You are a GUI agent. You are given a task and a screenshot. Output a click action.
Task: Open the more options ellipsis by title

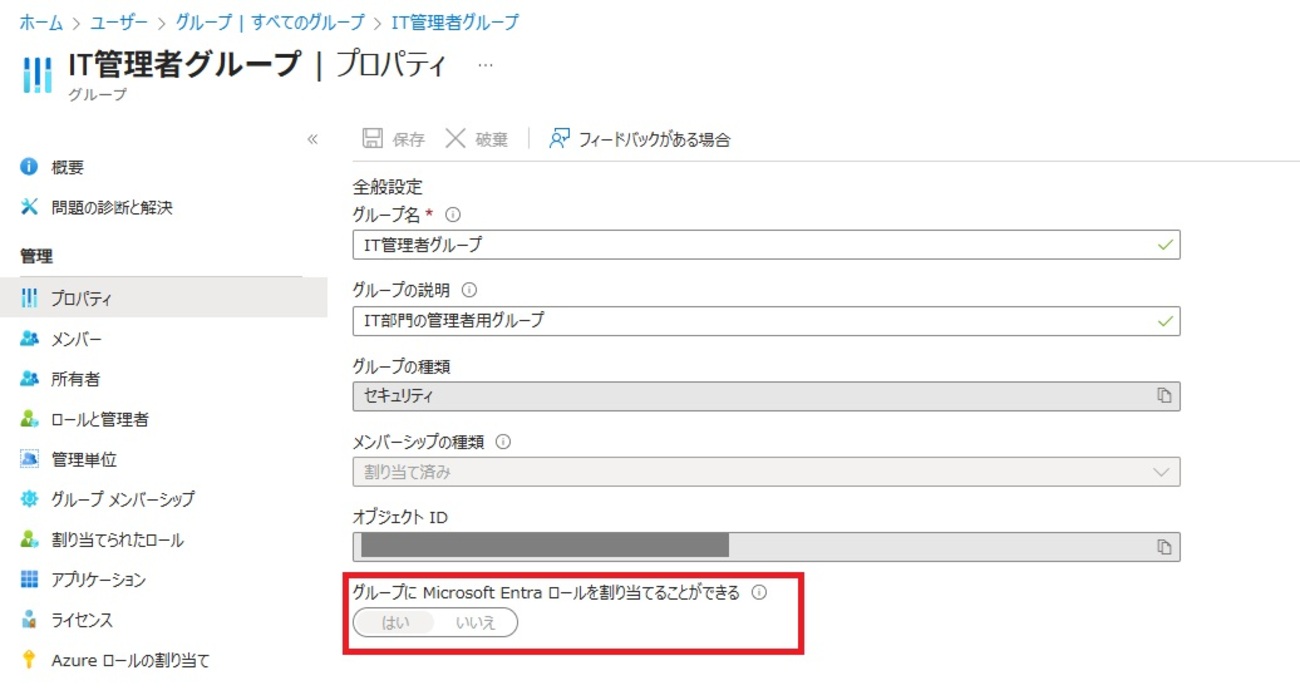pyautogui.click(x=485, y=65)
